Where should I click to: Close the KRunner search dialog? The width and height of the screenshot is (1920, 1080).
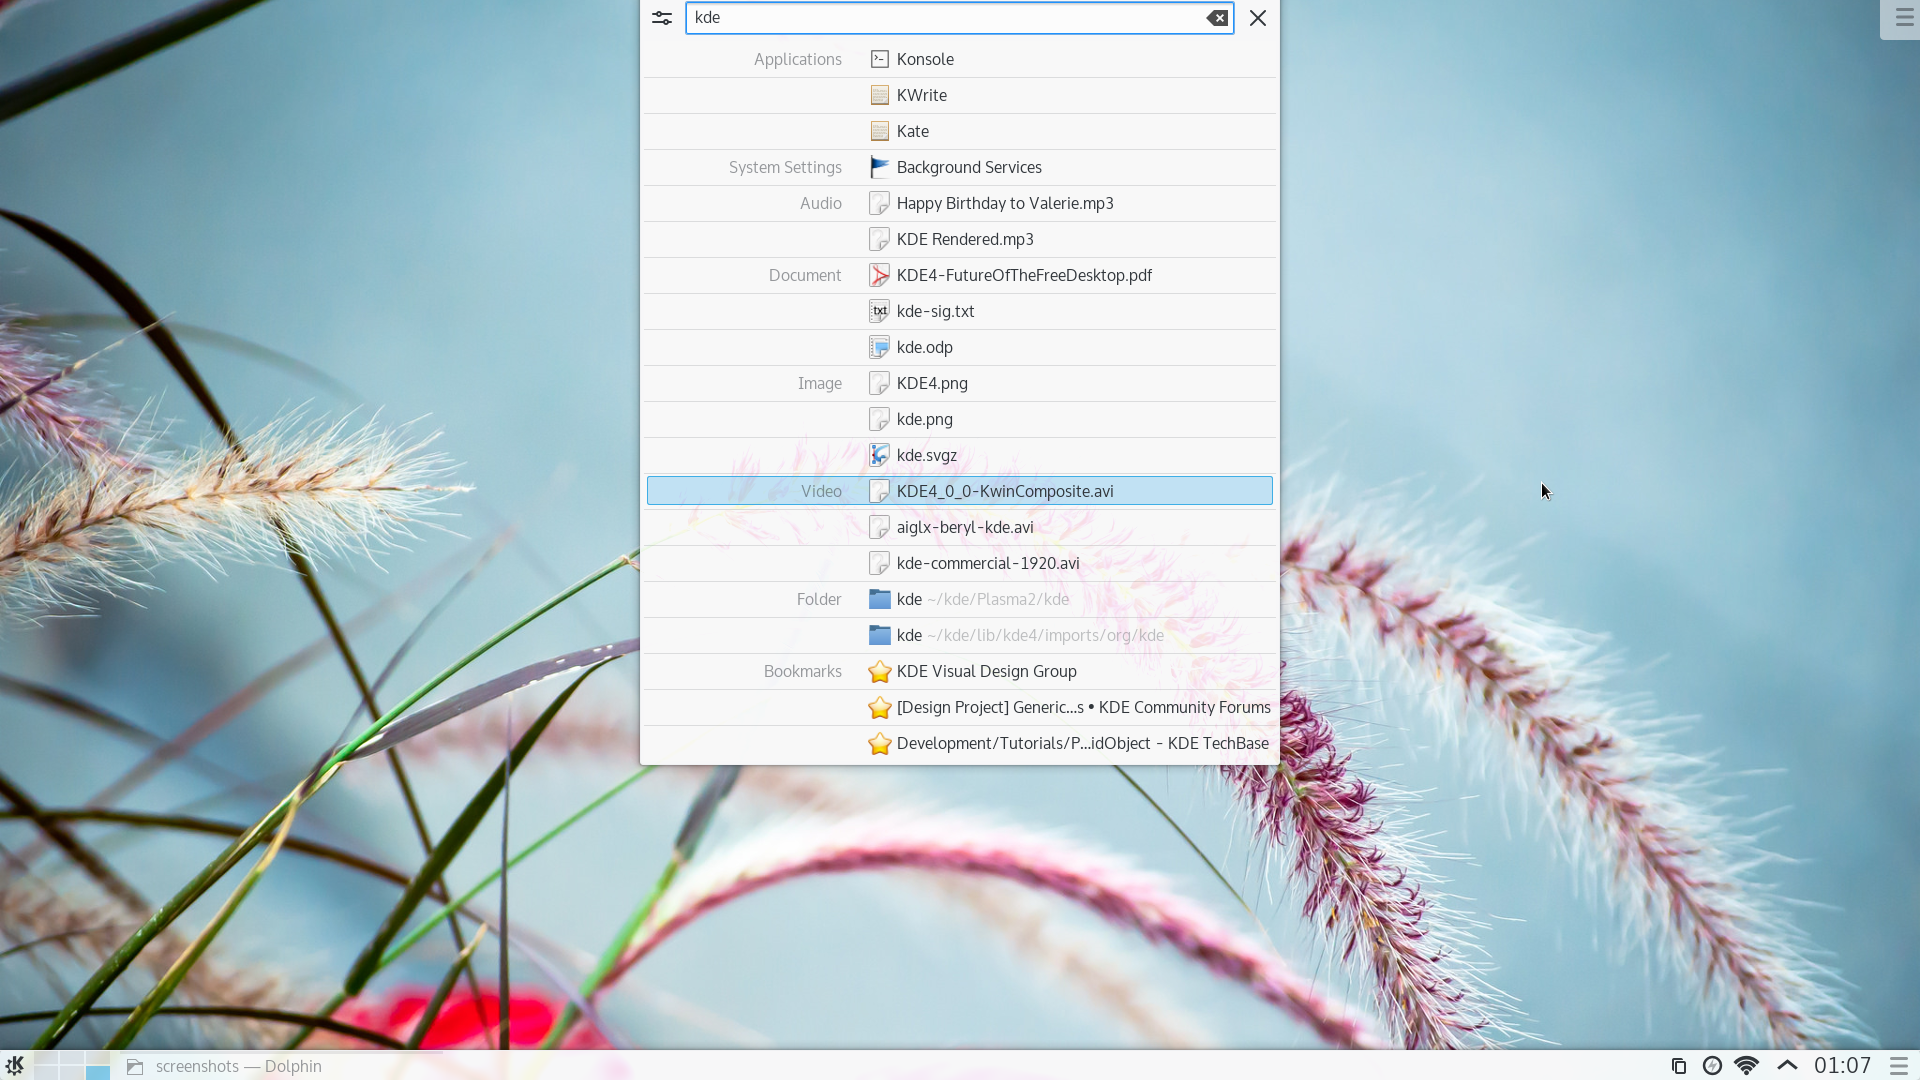coord(1257,17)
